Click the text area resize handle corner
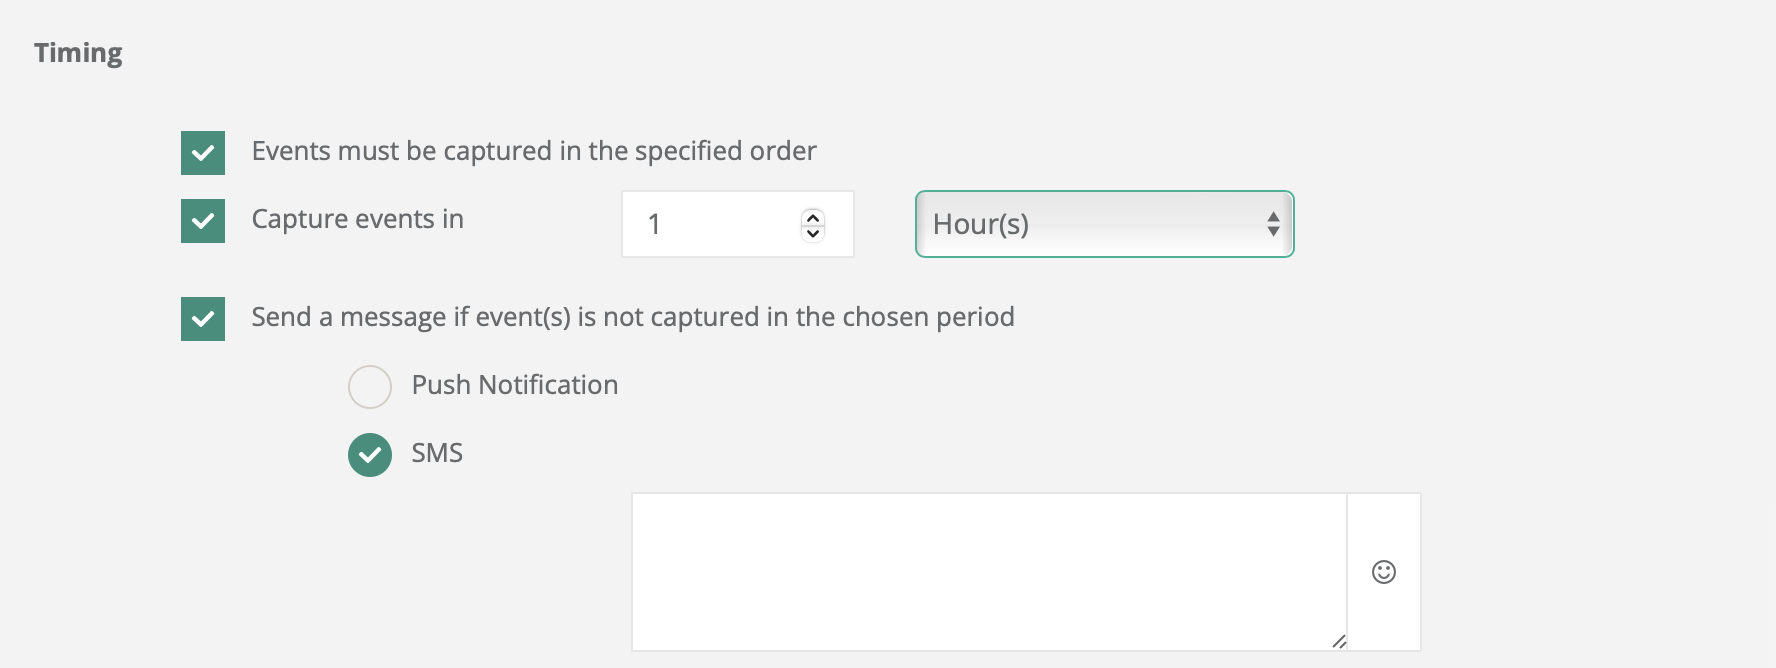The width and height of the screenshot is (1776, 668). click(x=1339, y=642)
